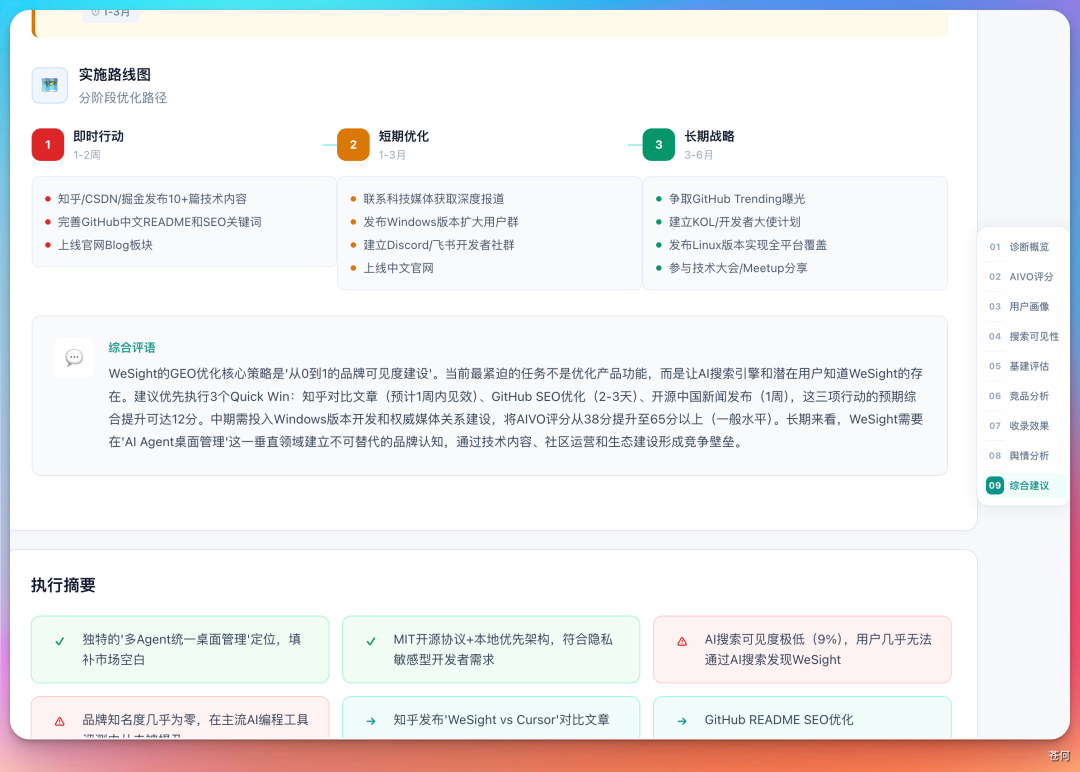Click text 独特的'多Agent统一桌面管理'定位
Image resolution: width=1080 pixels, height=772 pixels.
(178, 639)
